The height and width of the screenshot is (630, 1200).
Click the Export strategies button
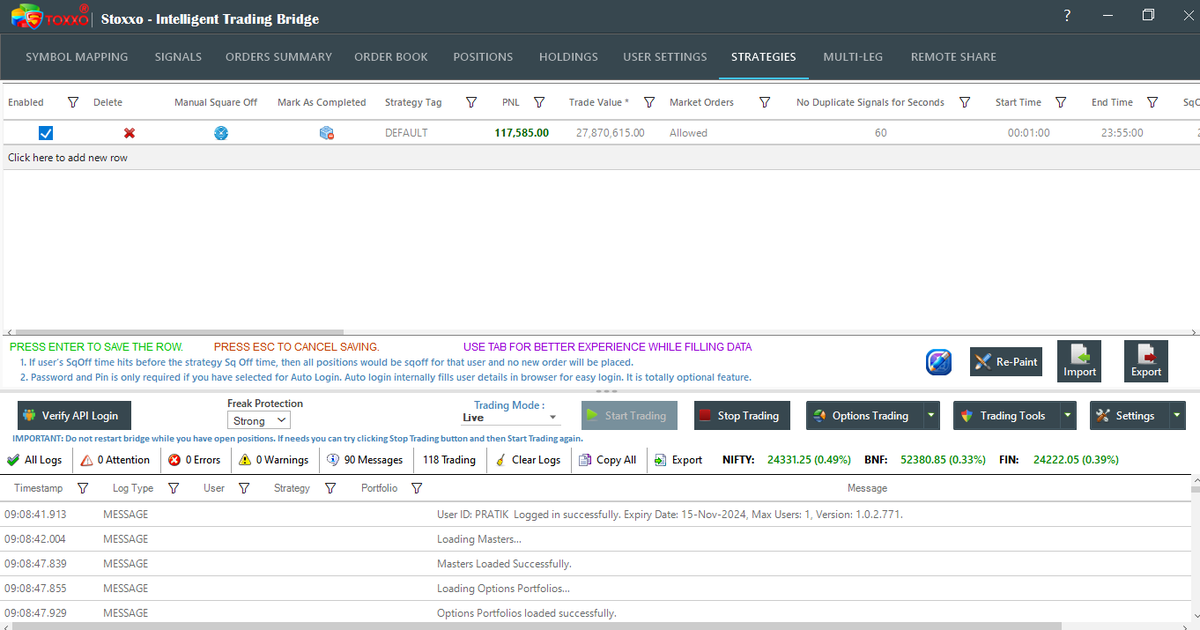(1146, 361)
